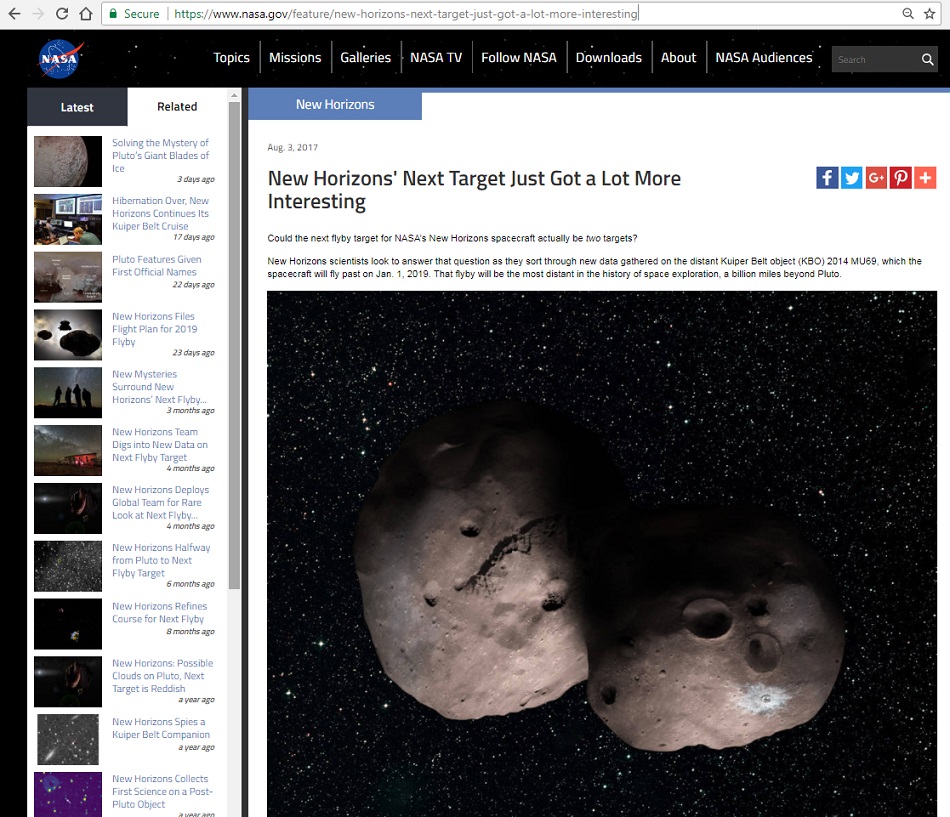This screenshot has width=950, height=817.
Task: Open New Horizons Team Digs into New Data link
Action: (159, 444)
